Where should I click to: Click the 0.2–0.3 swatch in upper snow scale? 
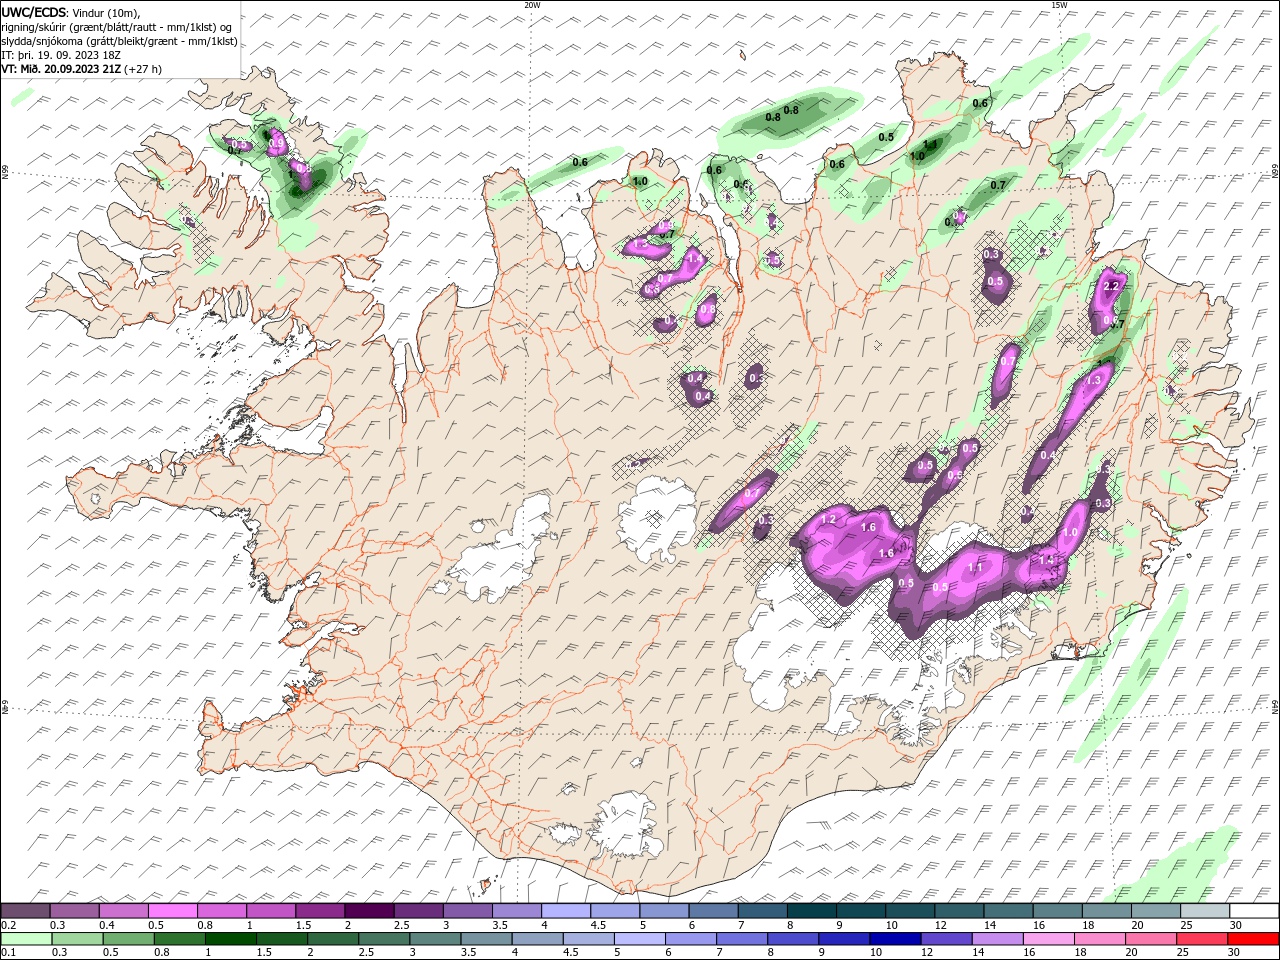[26, 911]
